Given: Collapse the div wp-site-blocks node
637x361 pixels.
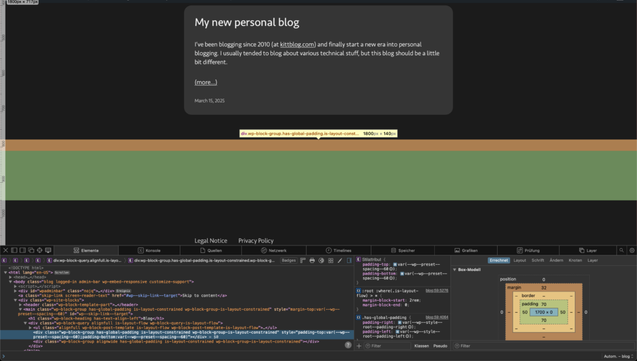Looking at the screenshot, I should coord(15,300).
